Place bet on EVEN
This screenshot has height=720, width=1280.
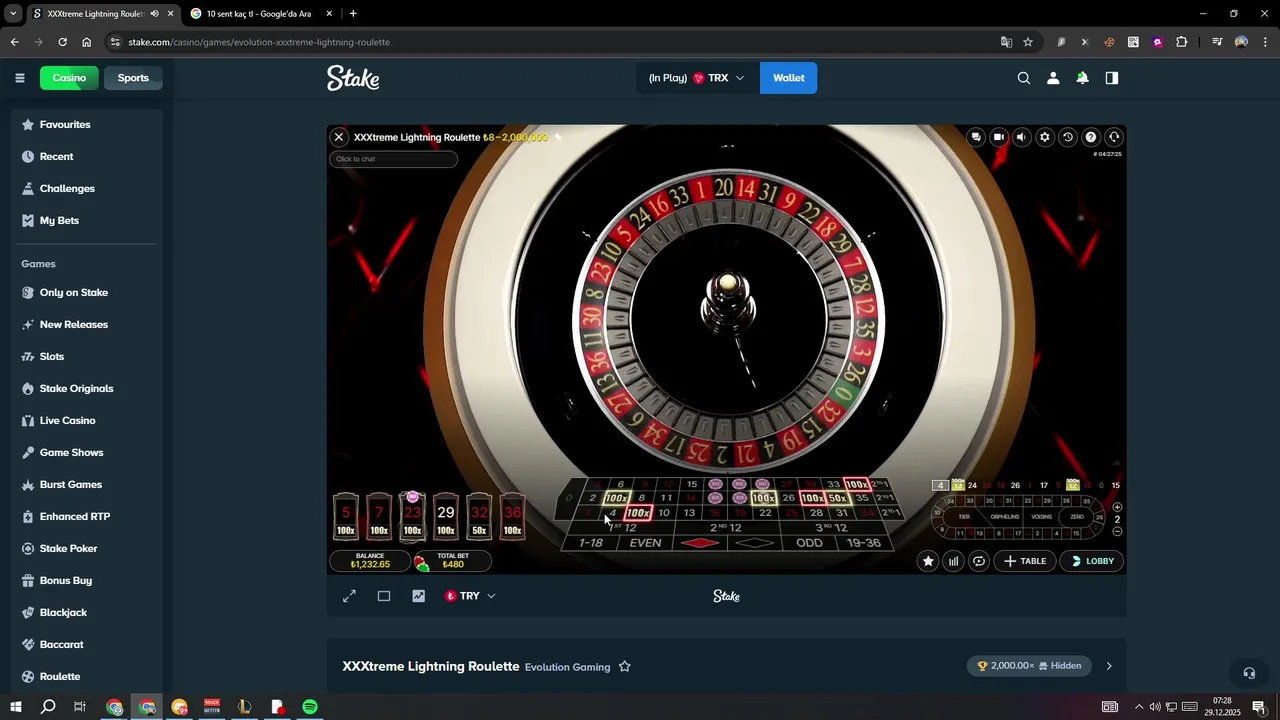pos(645,543)
